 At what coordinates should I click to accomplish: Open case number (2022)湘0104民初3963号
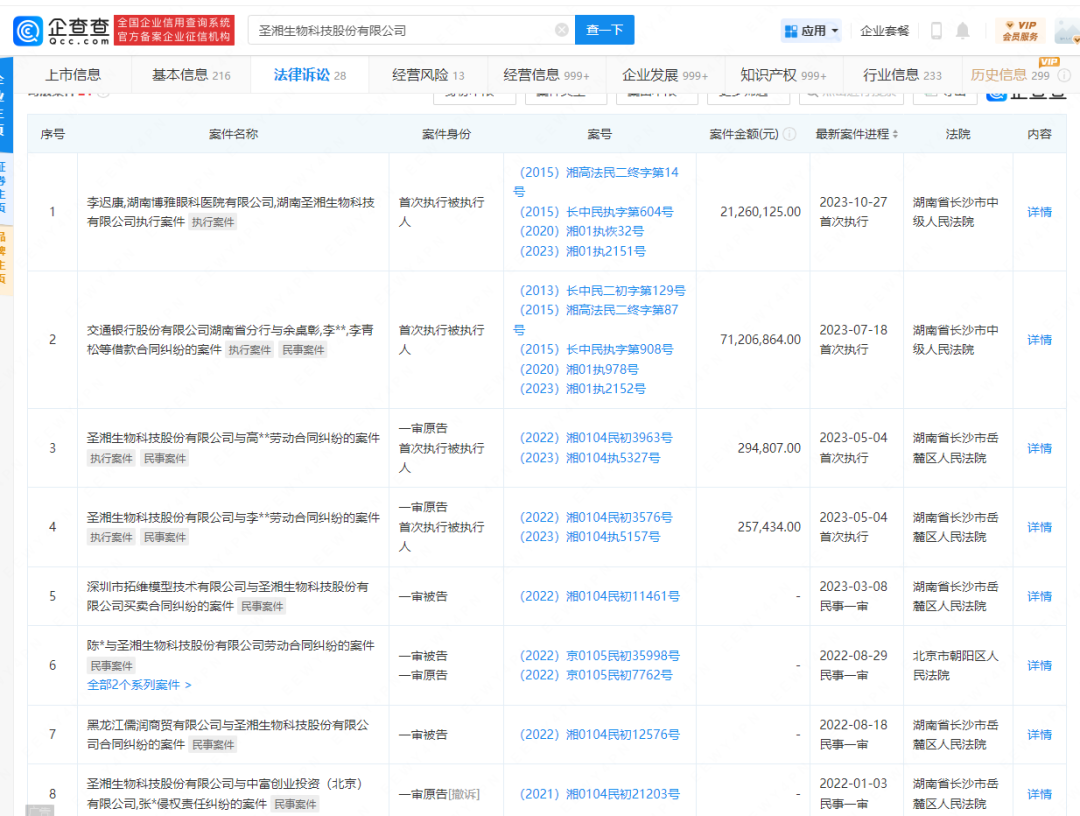pos(596,438)
